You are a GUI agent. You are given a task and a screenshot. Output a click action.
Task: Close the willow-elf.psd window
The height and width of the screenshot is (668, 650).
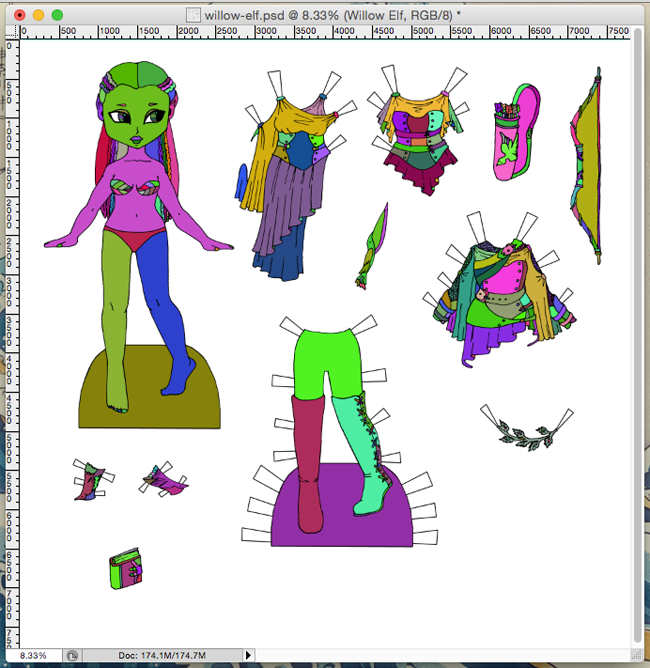point(20,15)
